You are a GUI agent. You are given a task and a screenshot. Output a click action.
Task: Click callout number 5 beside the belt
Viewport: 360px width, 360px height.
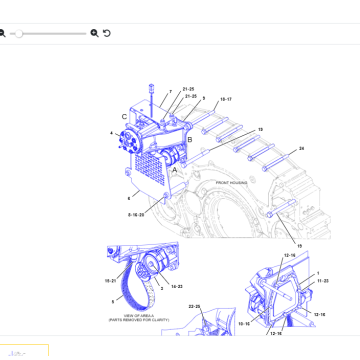tap(113, 302)
